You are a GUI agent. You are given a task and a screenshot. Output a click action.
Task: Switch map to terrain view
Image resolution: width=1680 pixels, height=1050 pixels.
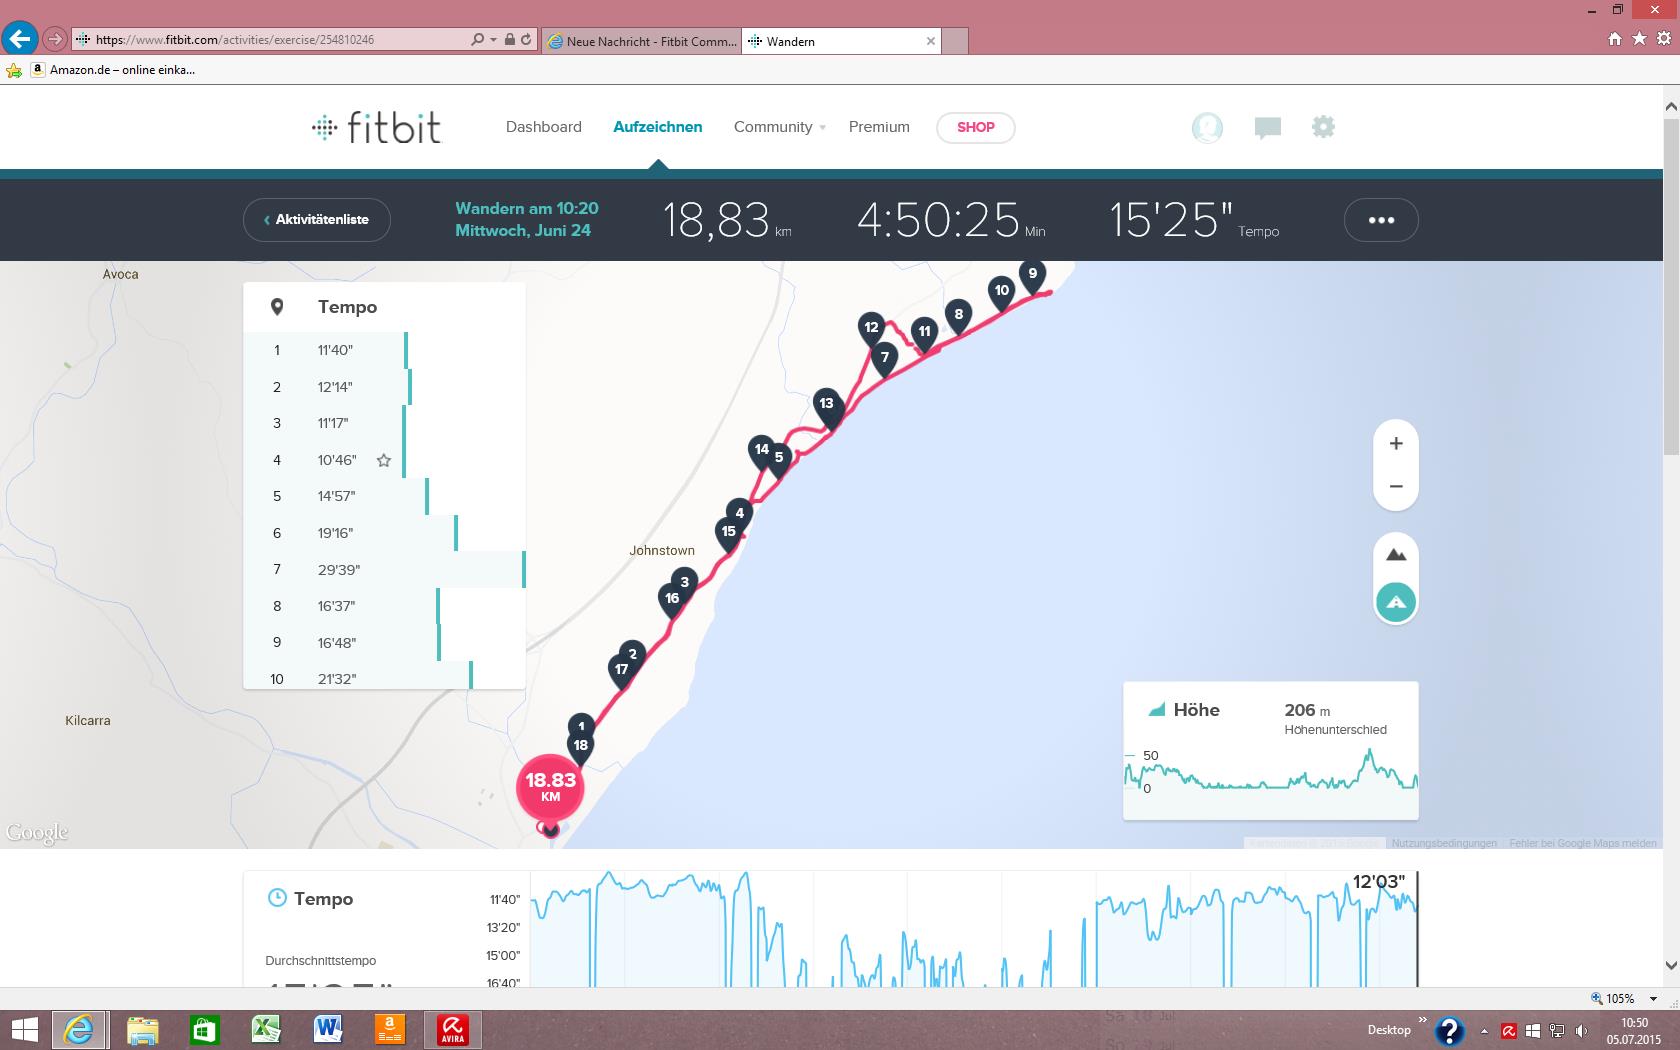[1396, 555]
